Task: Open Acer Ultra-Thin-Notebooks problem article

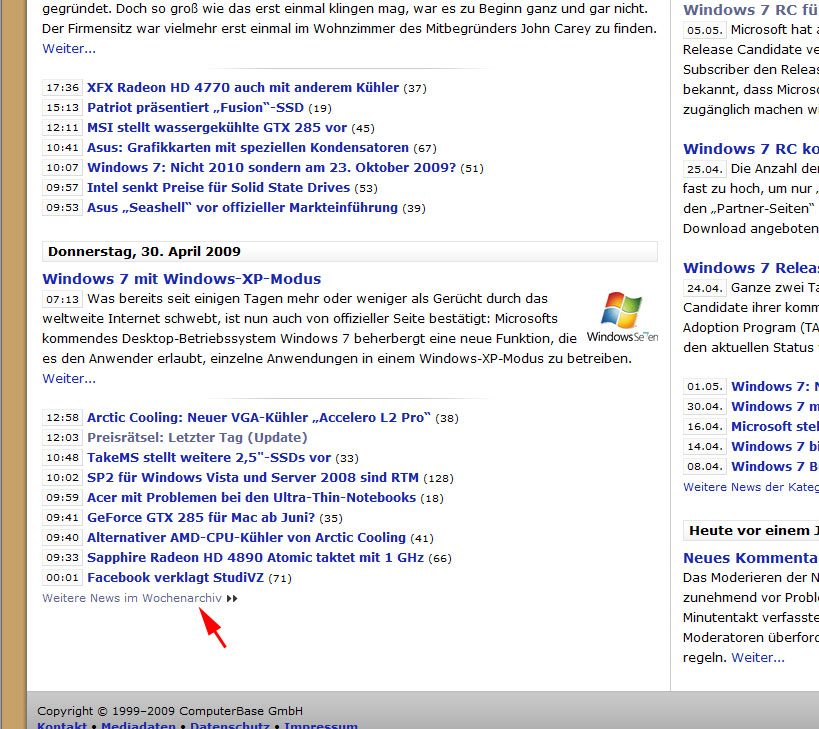Action: coord(251,498)
